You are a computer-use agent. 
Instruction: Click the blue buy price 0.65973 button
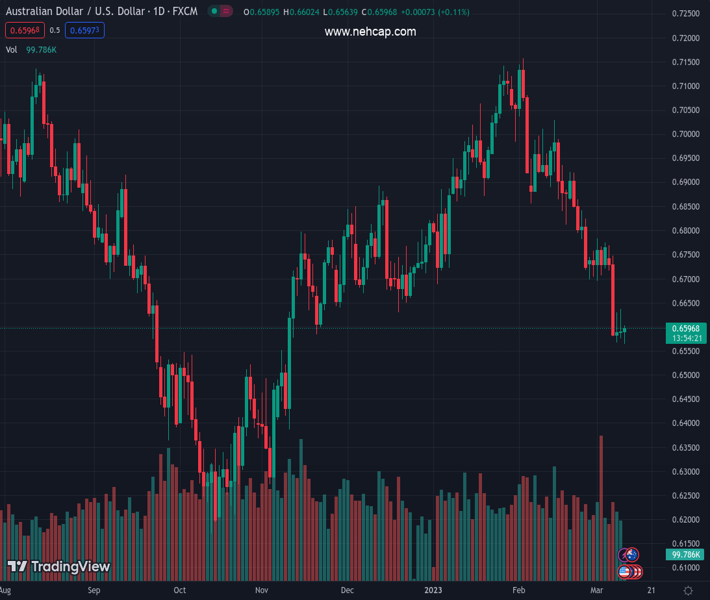87,30
